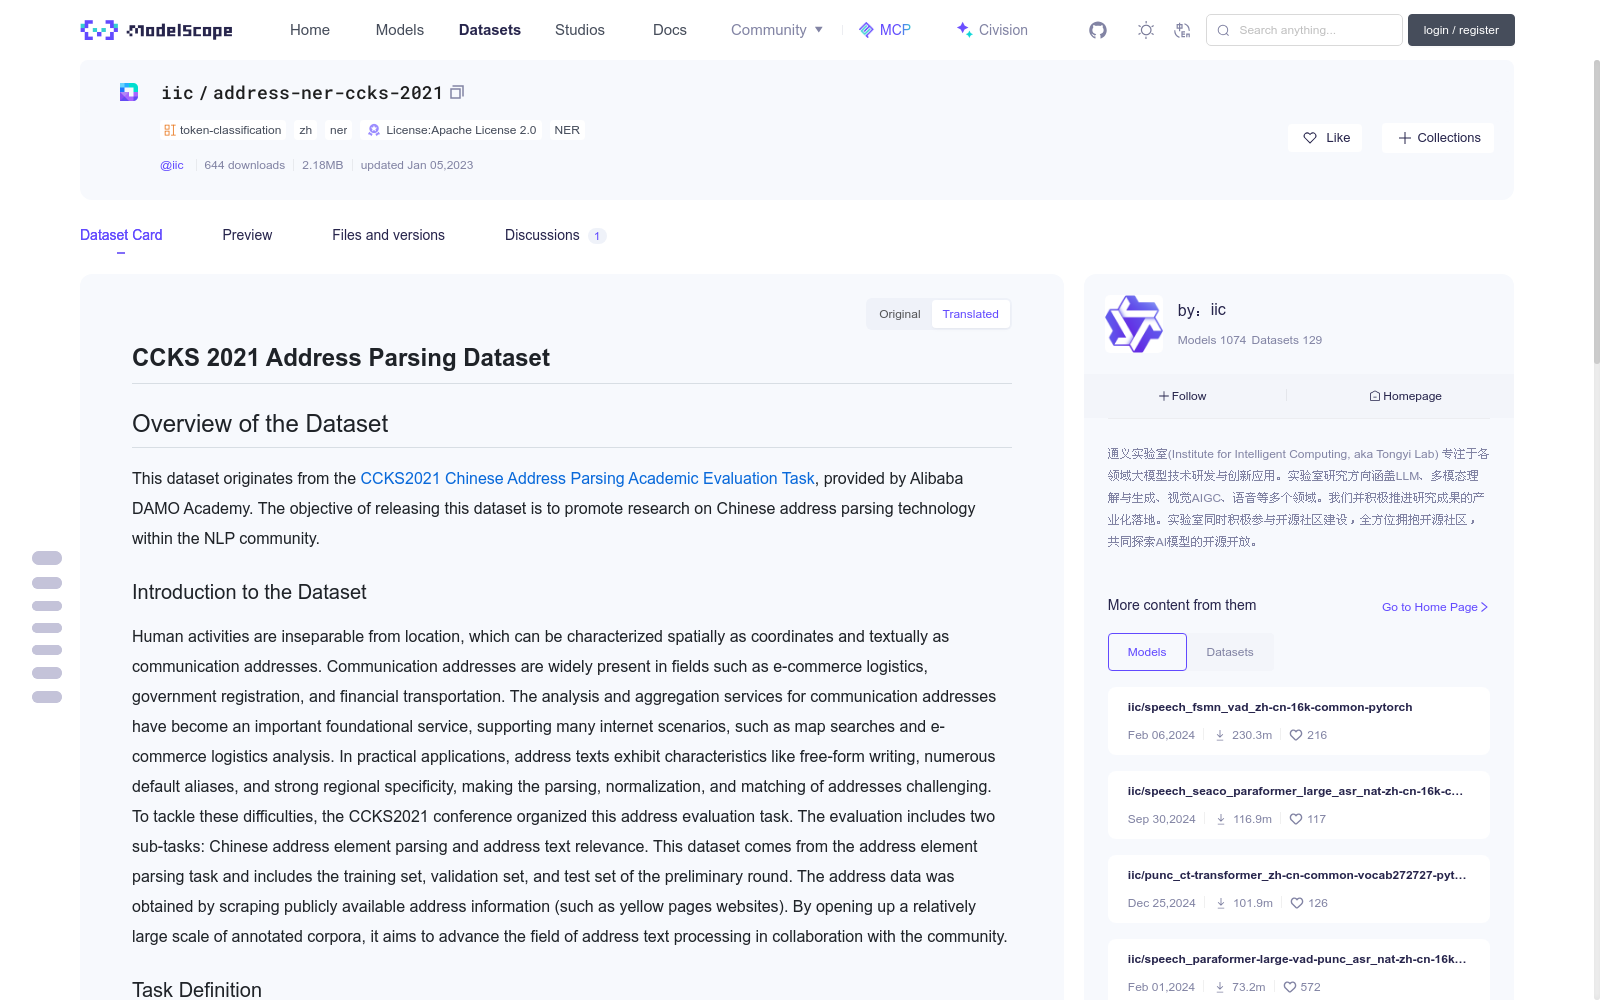The height and width of the screenshot is (1000, 1600).
Task: Expand the Community dropdown menu
Action: (x=777, y=30)
